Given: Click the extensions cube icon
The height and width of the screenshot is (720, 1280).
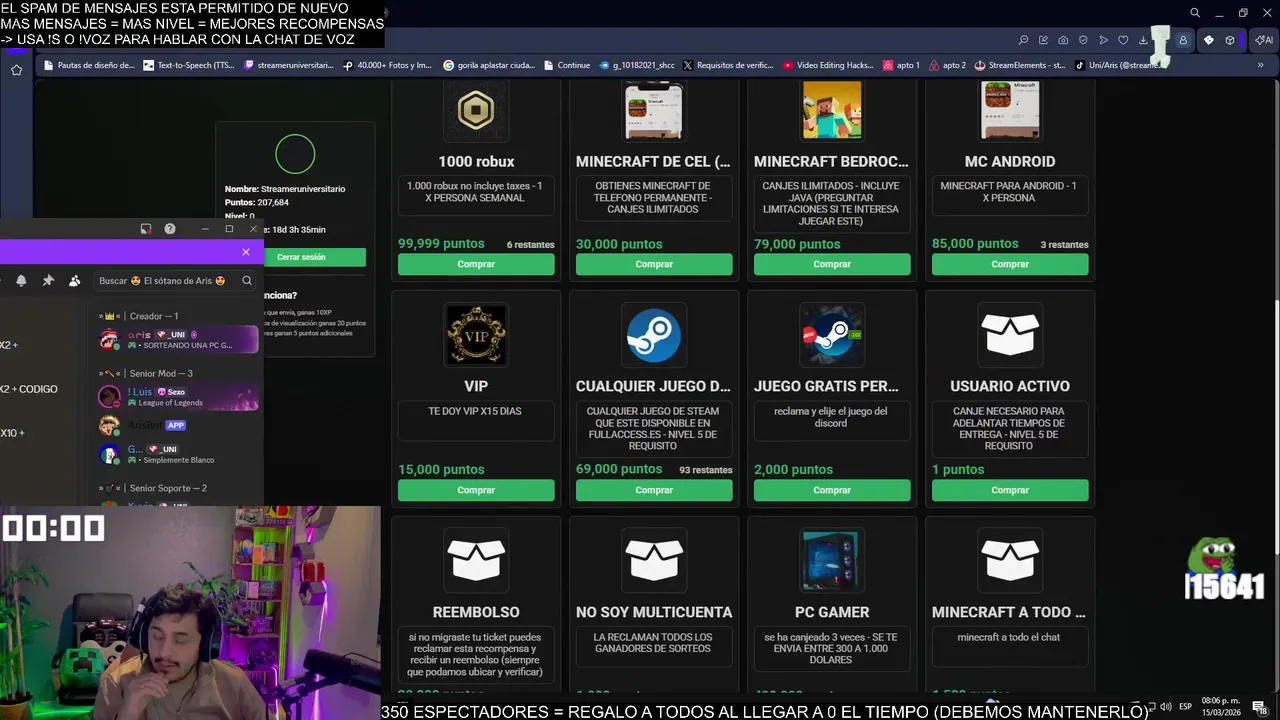Looking at the screenshot, I should [1230, 40].
